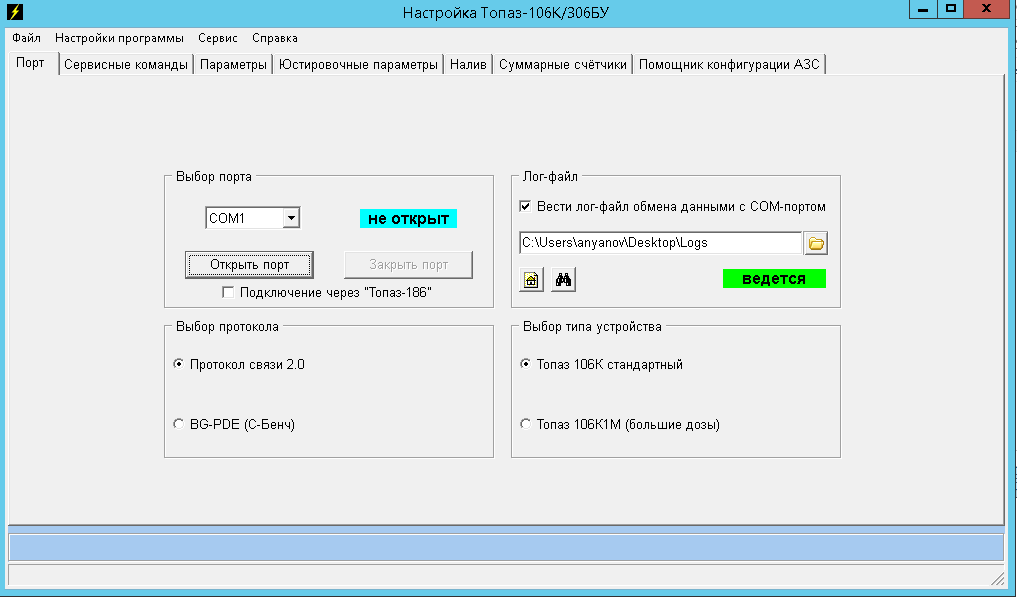Minimize the Настройка Топаз-106К window
1017x597 pixels.
pyautogui.click(x=923, y=9)
